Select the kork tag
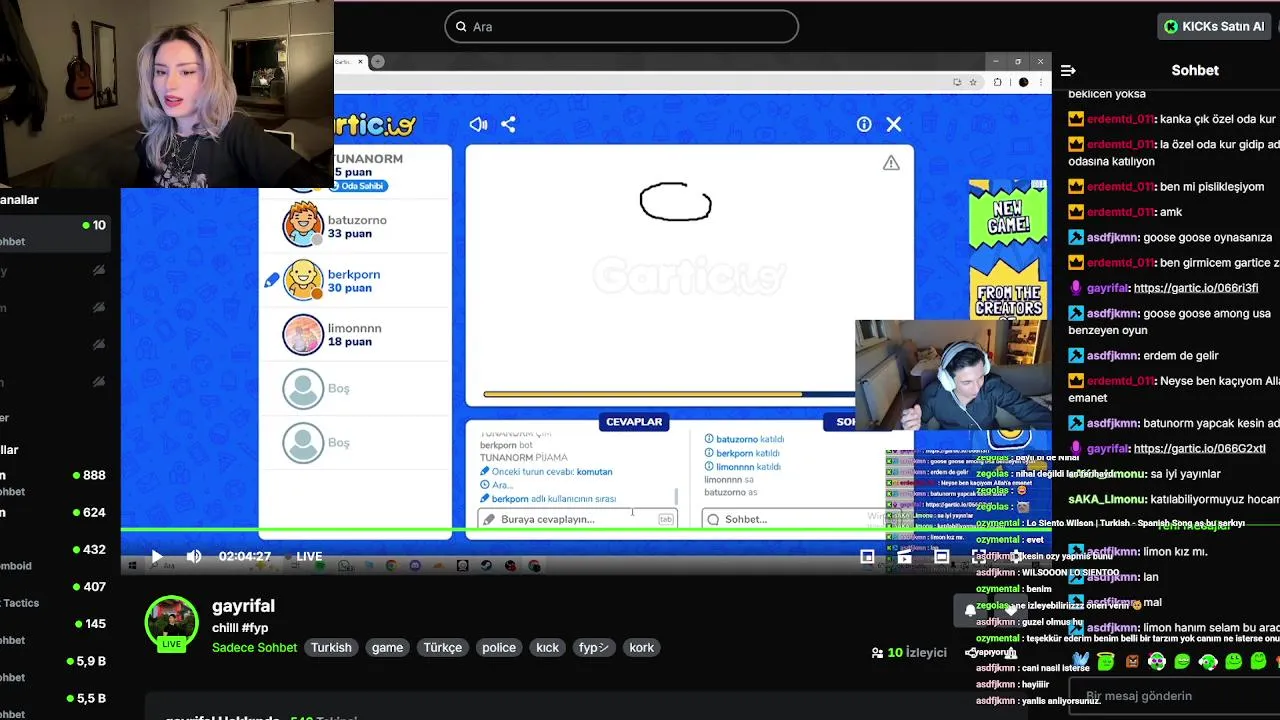Viewport: 1280px width, 720px height. coord(641,647)
